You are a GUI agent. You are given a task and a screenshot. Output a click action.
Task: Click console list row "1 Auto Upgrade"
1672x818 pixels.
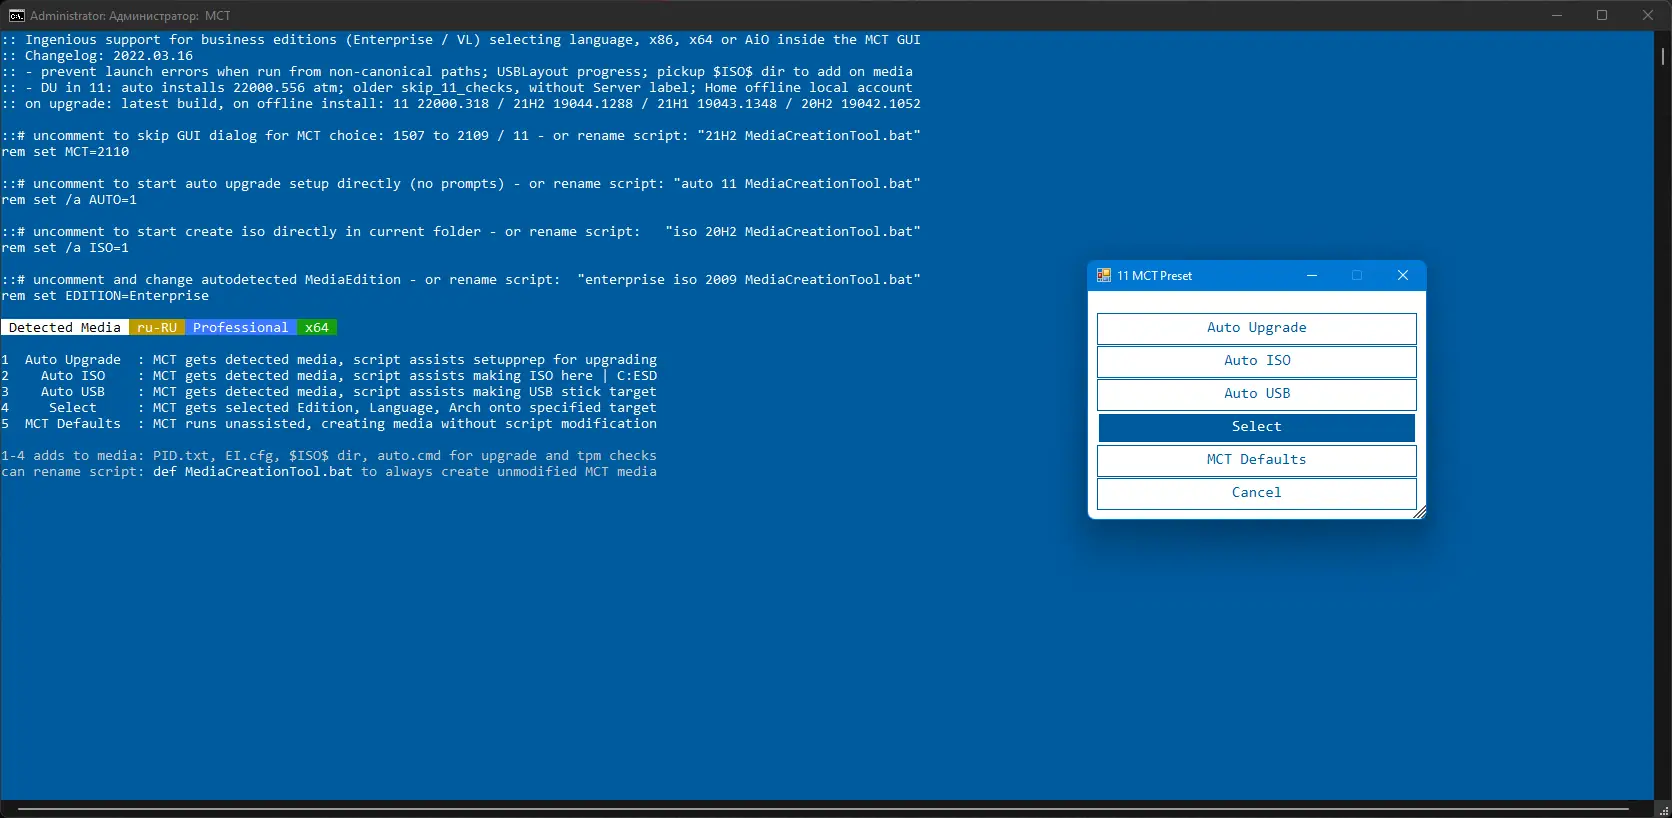tap(329, 360)
